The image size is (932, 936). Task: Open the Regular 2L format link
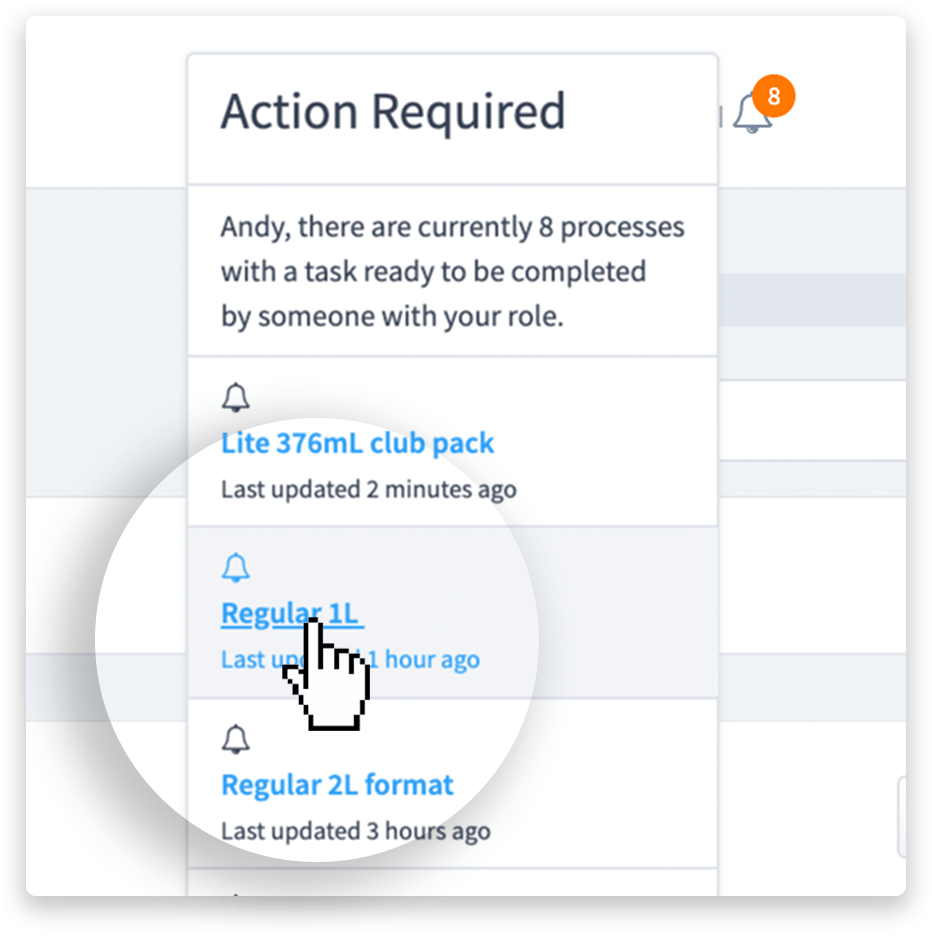point(337,784)
